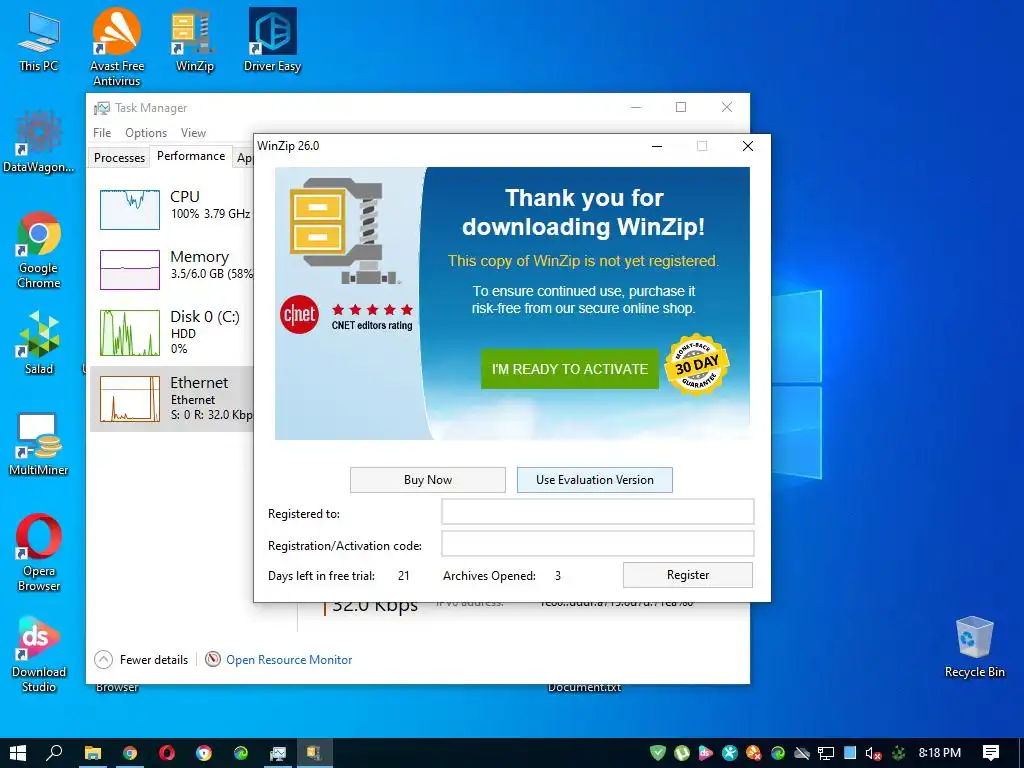Image resolution: width=1024 pixels, height=768 pixels.
Task: Open the Driver Easy desktop shortcut
Action: [x=272, y=40]
